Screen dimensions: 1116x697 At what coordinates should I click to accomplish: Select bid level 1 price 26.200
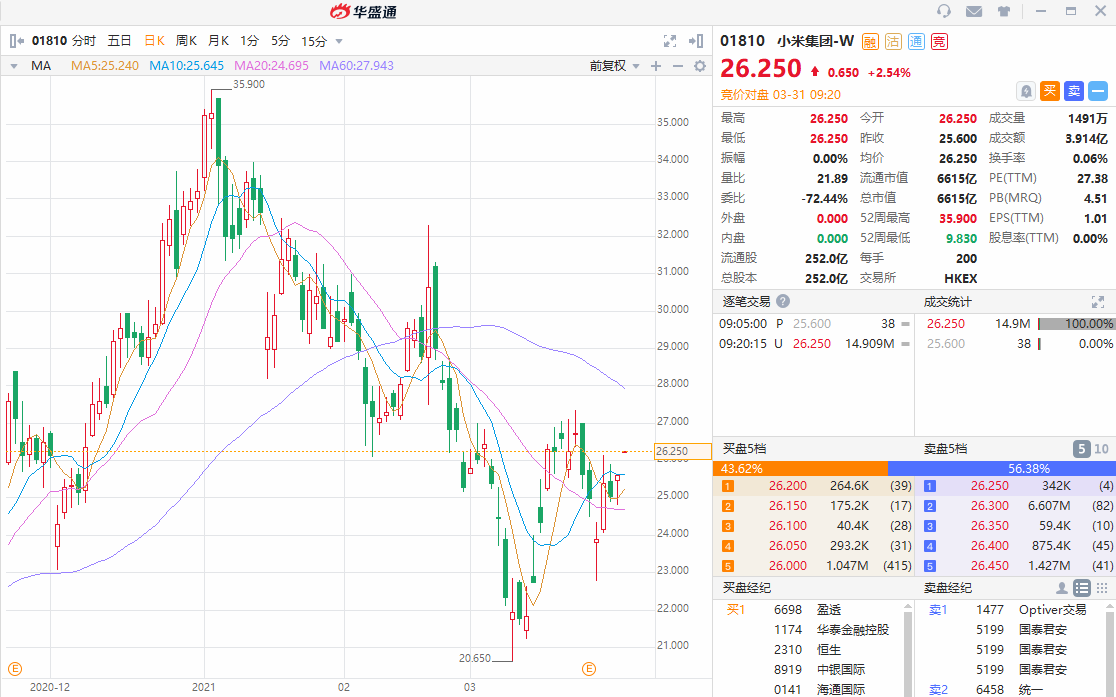[x=788, y=486]
